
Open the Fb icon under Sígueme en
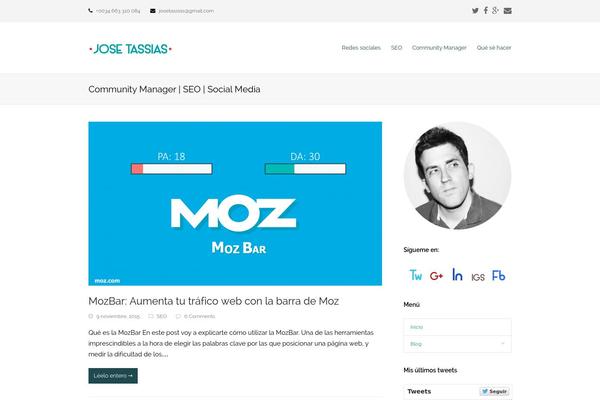[x=499, y=275]
